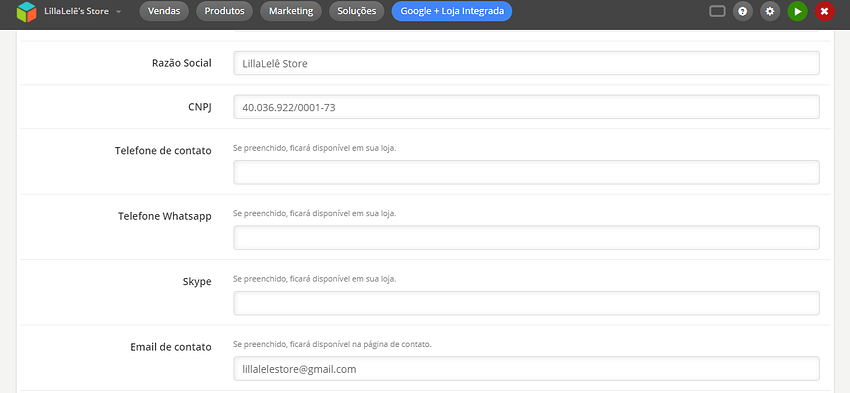Screen dimensions: 850x393
Task: Click the Email de contato input field
Action: (526, 369)
